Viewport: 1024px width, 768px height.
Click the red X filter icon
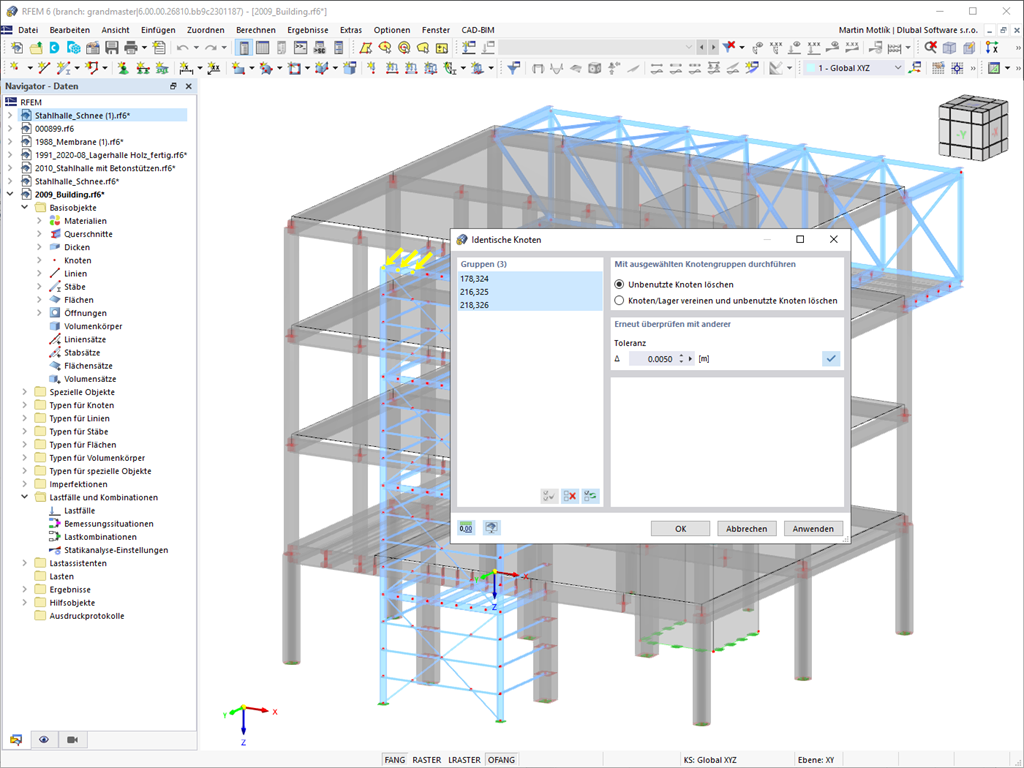729,46
